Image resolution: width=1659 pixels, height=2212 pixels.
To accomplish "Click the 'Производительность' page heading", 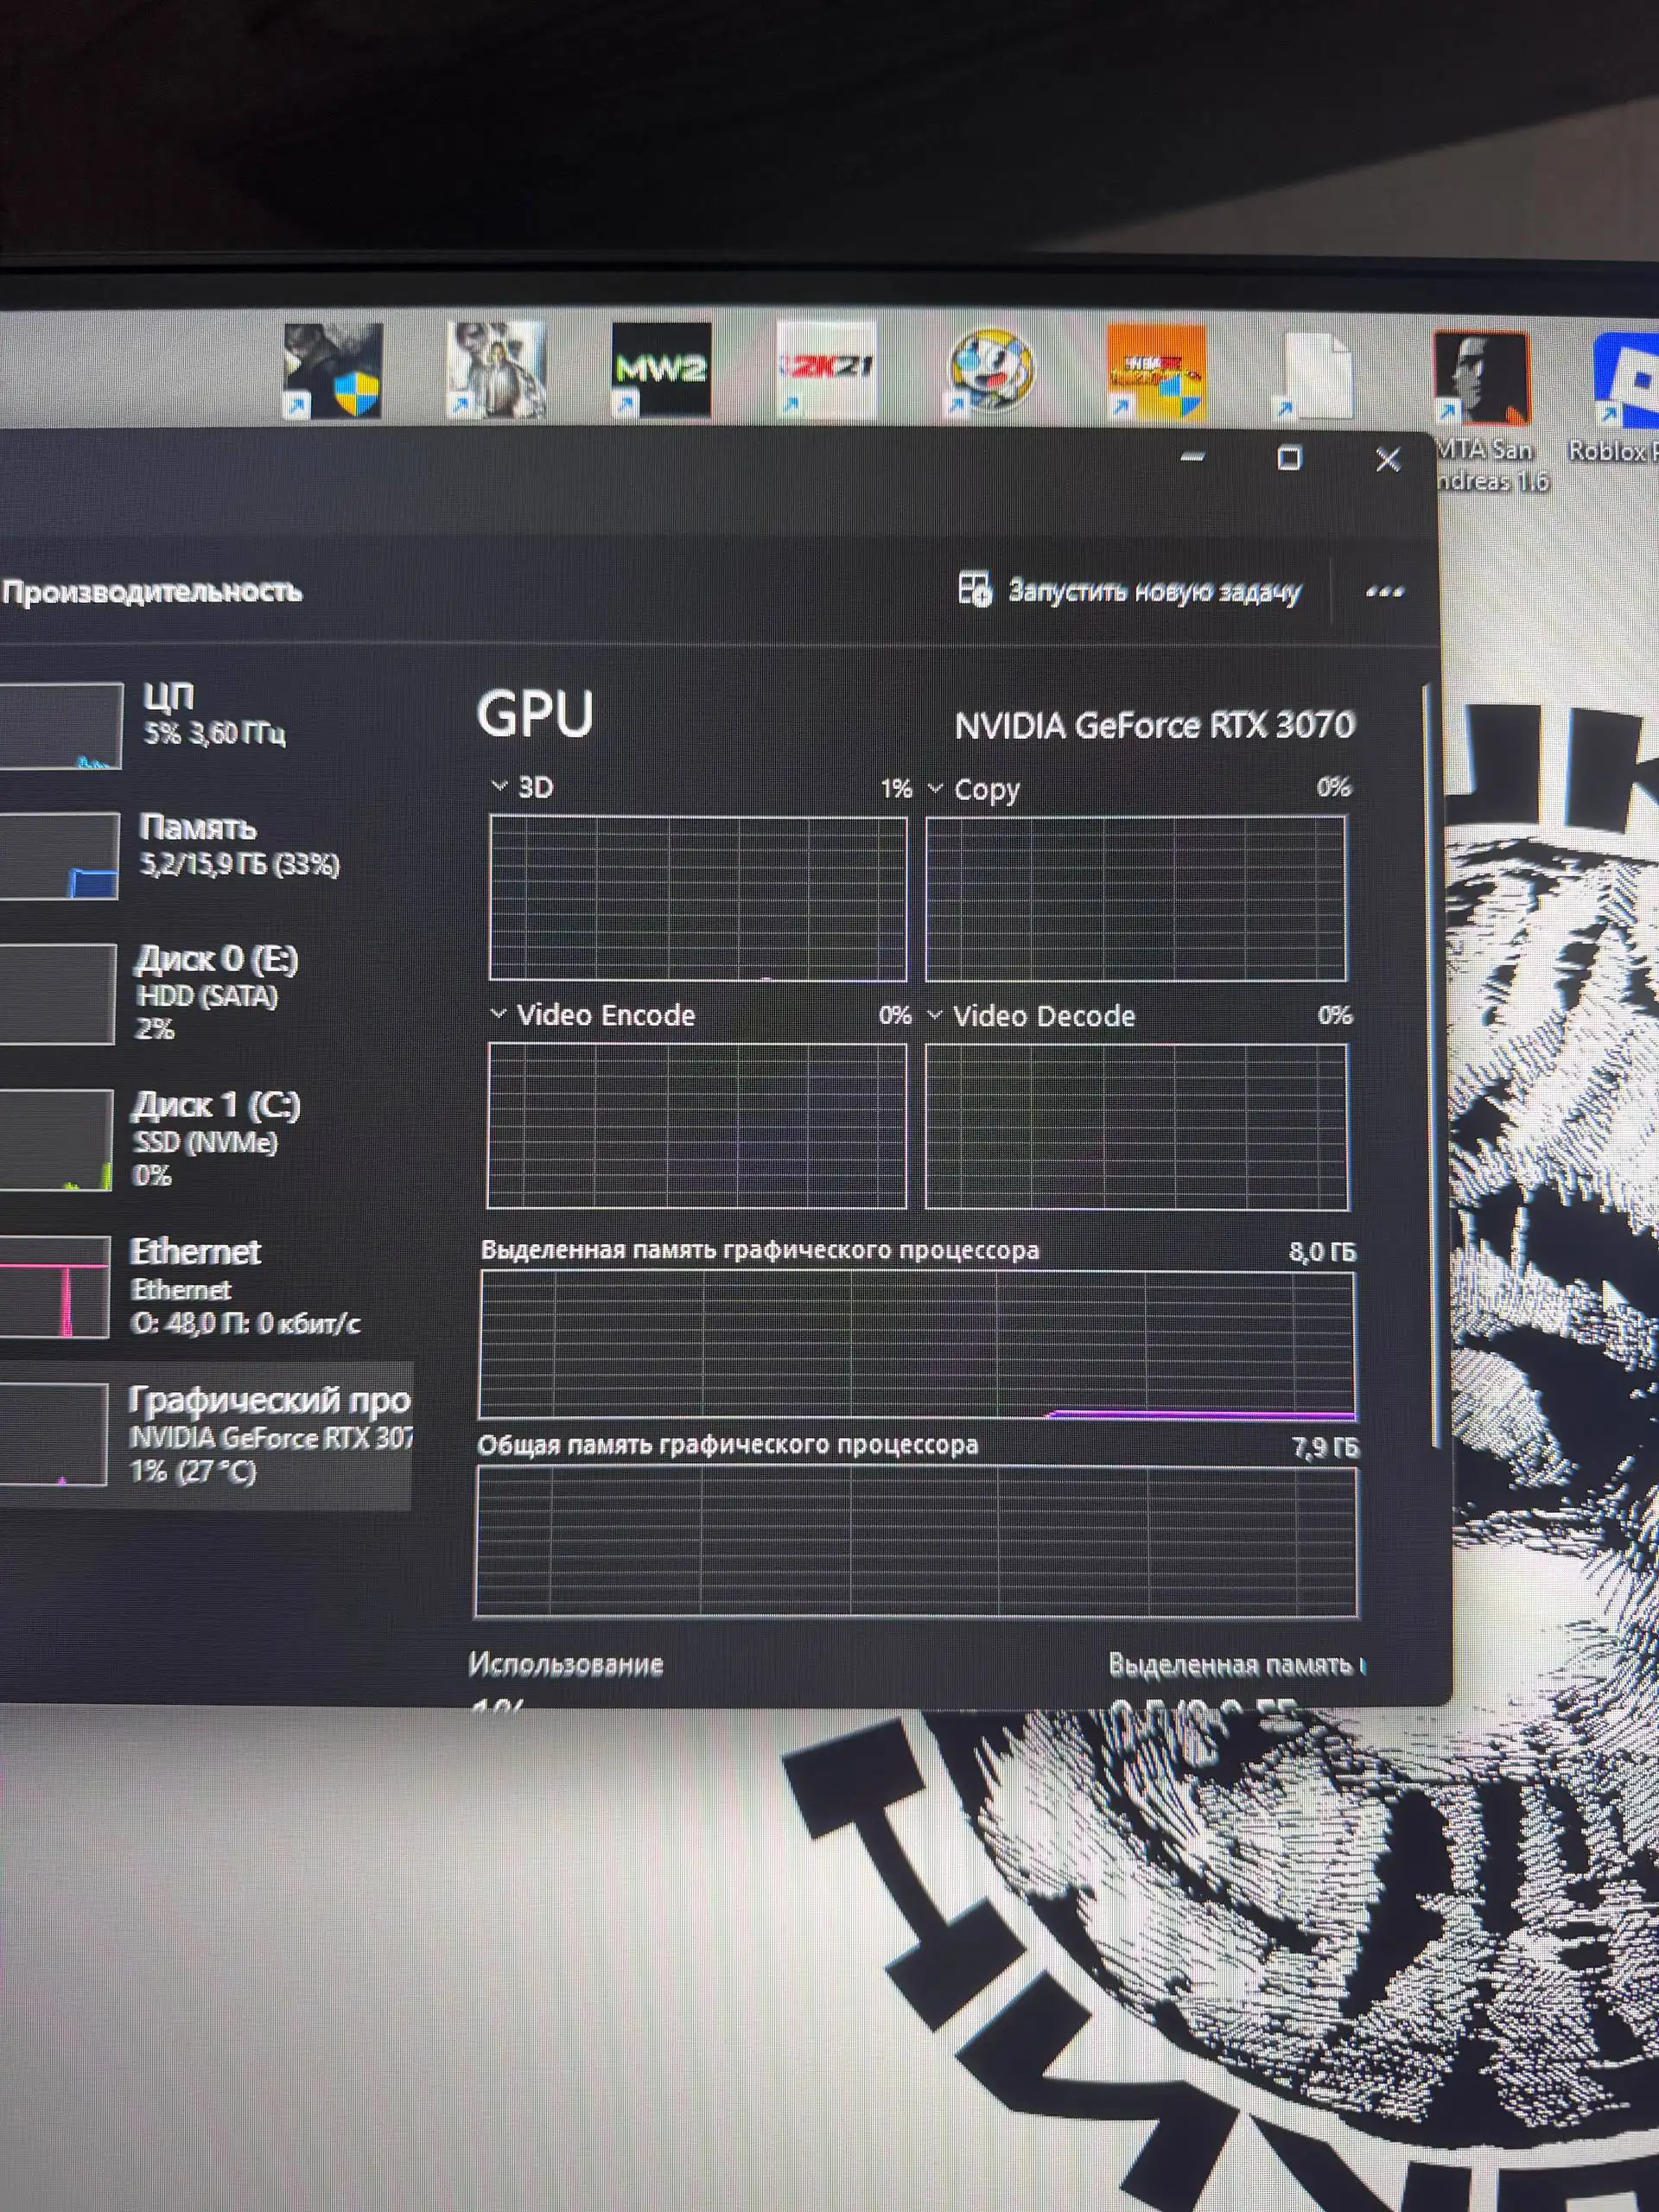I will [152, 592].
